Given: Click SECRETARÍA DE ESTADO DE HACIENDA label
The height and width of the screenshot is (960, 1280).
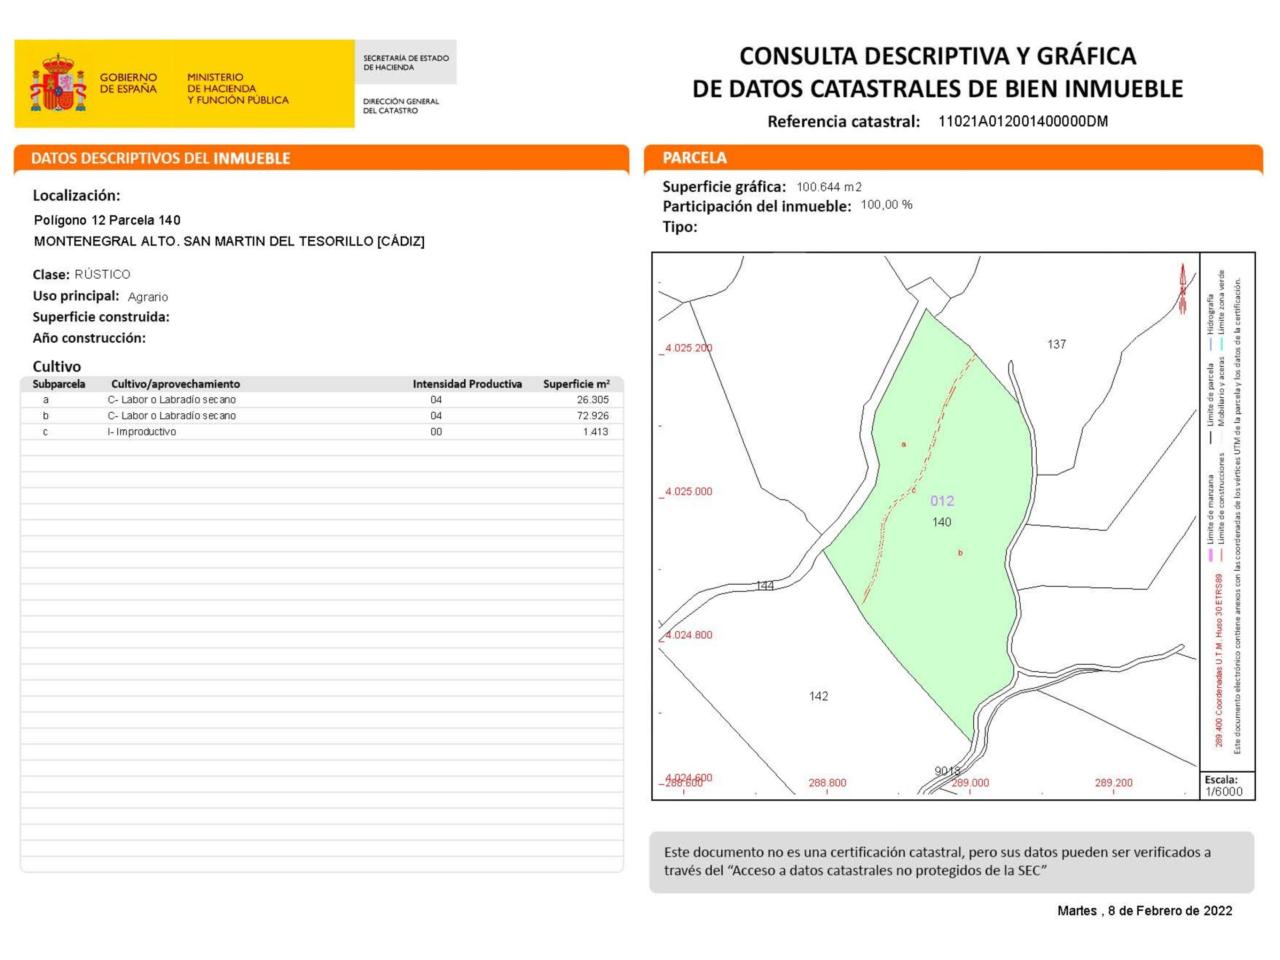Looking at the screenshot, I should (405, 63).
